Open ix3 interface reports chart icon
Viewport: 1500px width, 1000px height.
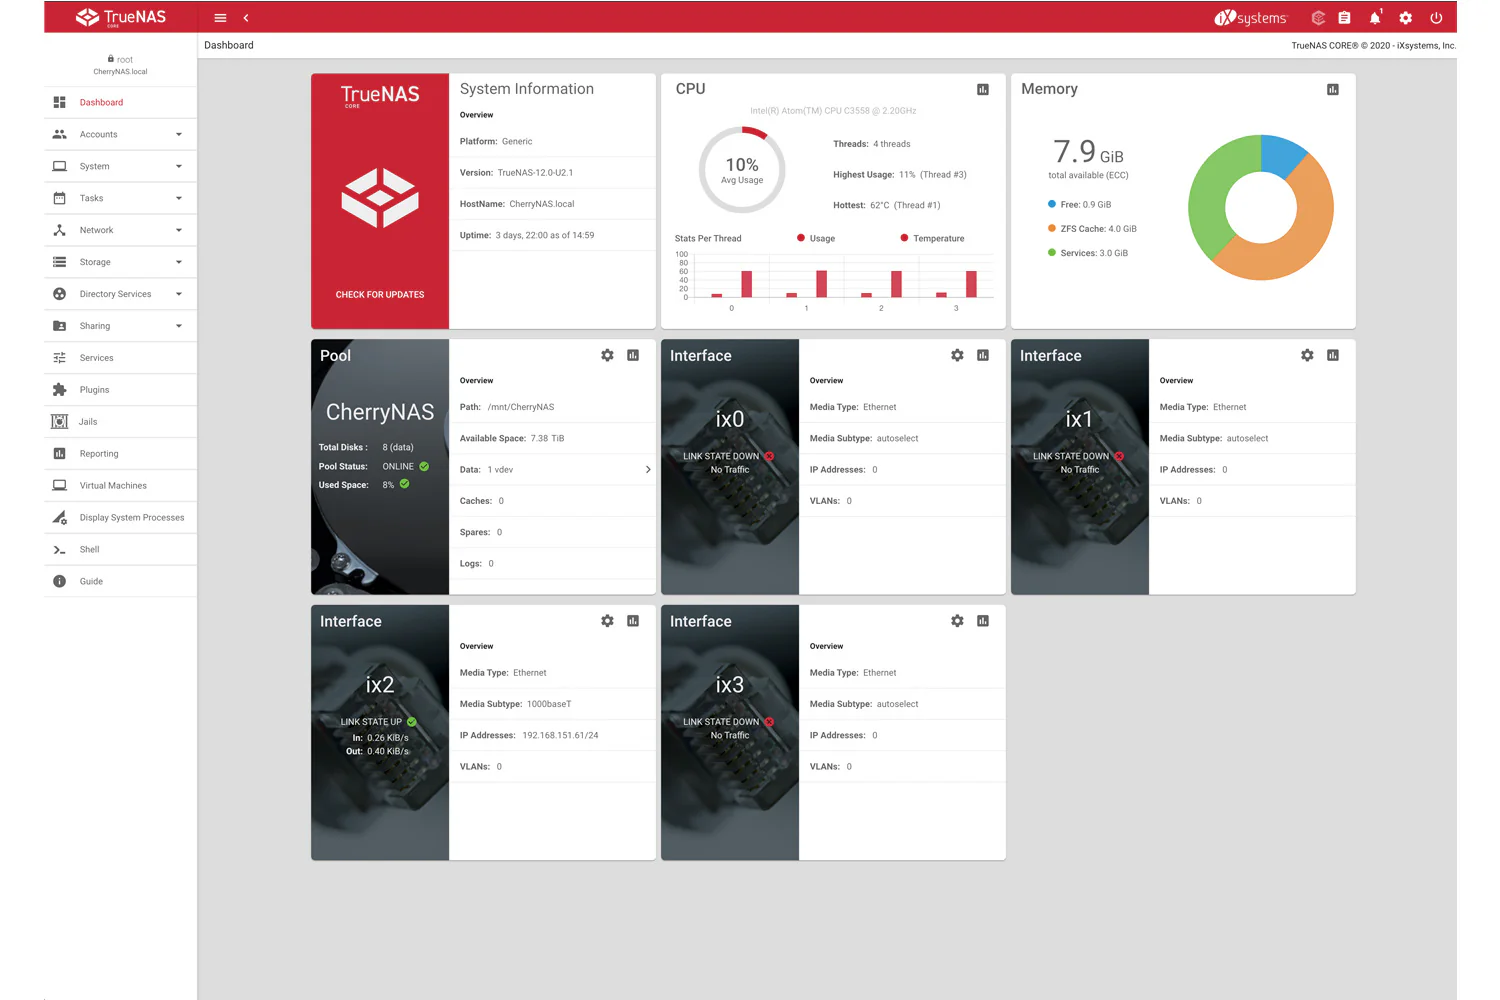983,621
